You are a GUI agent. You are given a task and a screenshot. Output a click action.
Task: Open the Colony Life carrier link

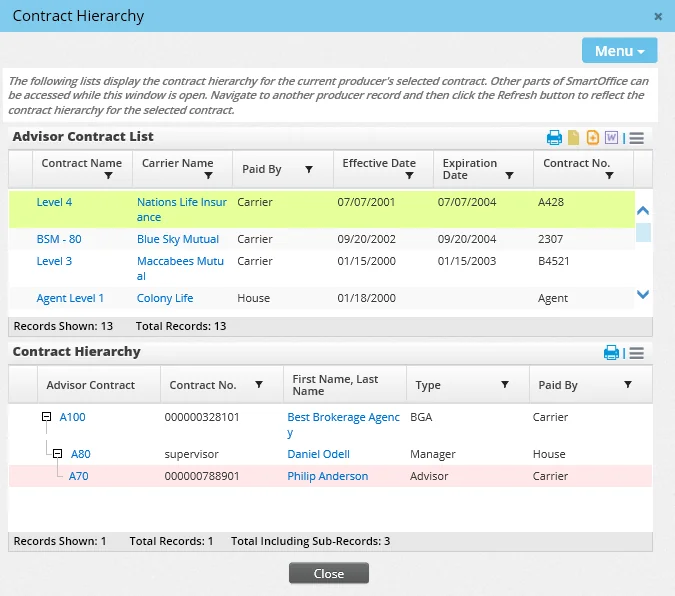point(165,298)
